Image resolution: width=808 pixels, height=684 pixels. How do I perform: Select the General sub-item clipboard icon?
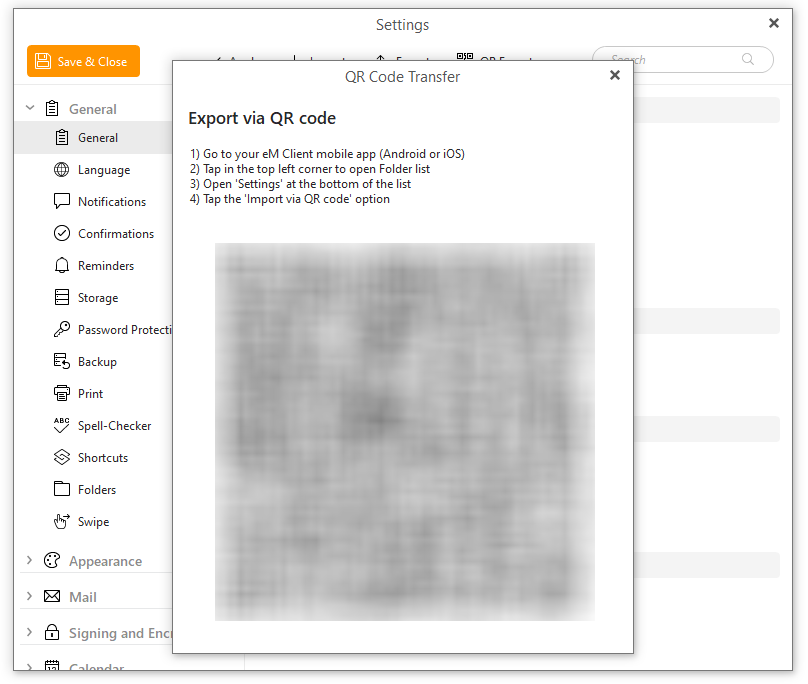(62, 138)
